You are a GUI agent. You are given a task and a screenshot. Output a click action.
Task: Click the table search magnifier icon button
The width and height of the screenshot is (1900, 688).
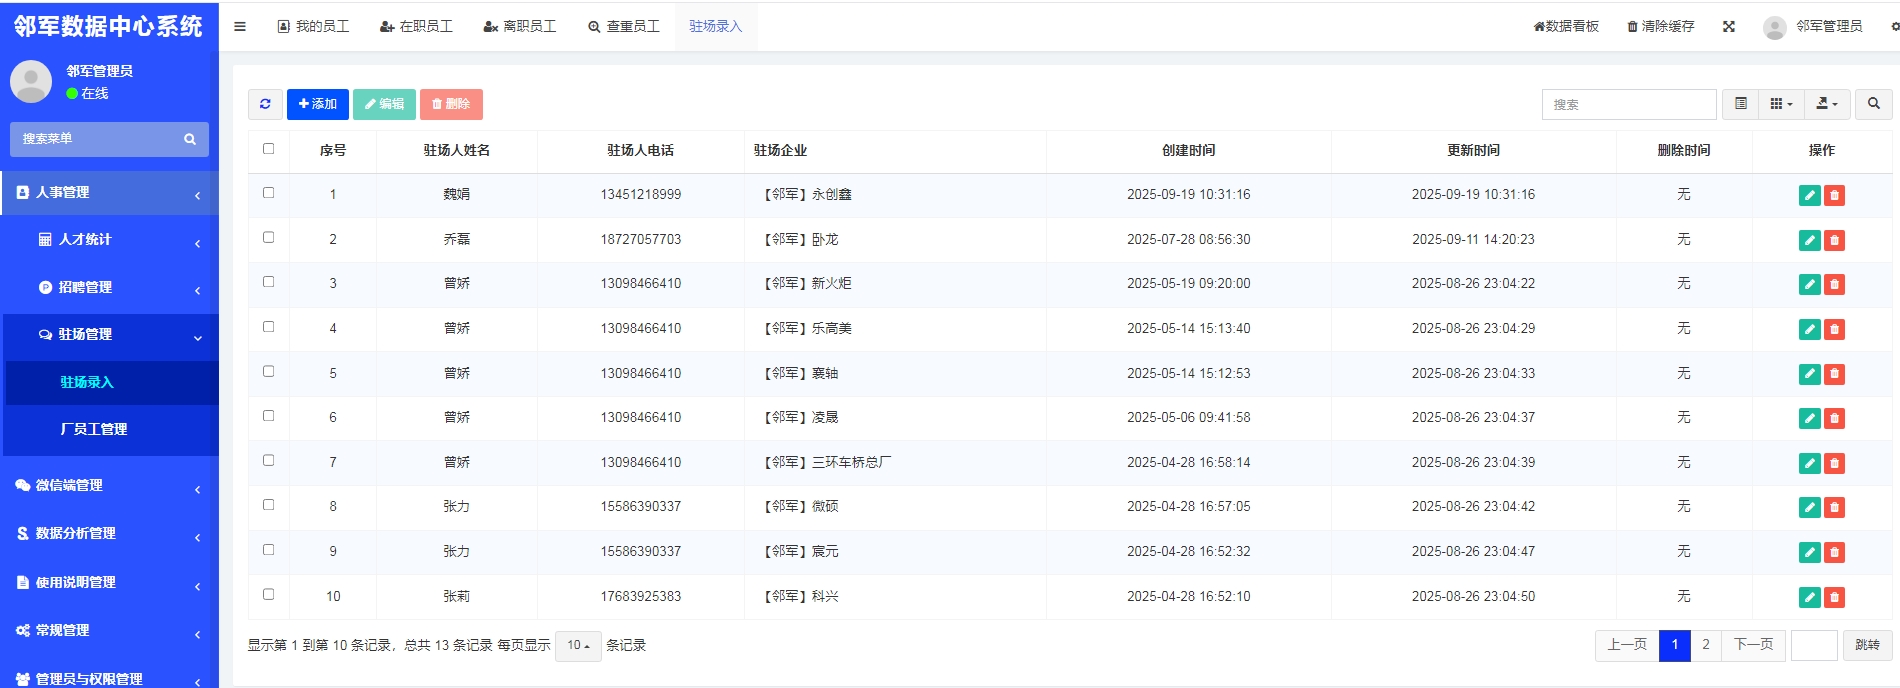pyautogui.click(x=1873, y=104)
